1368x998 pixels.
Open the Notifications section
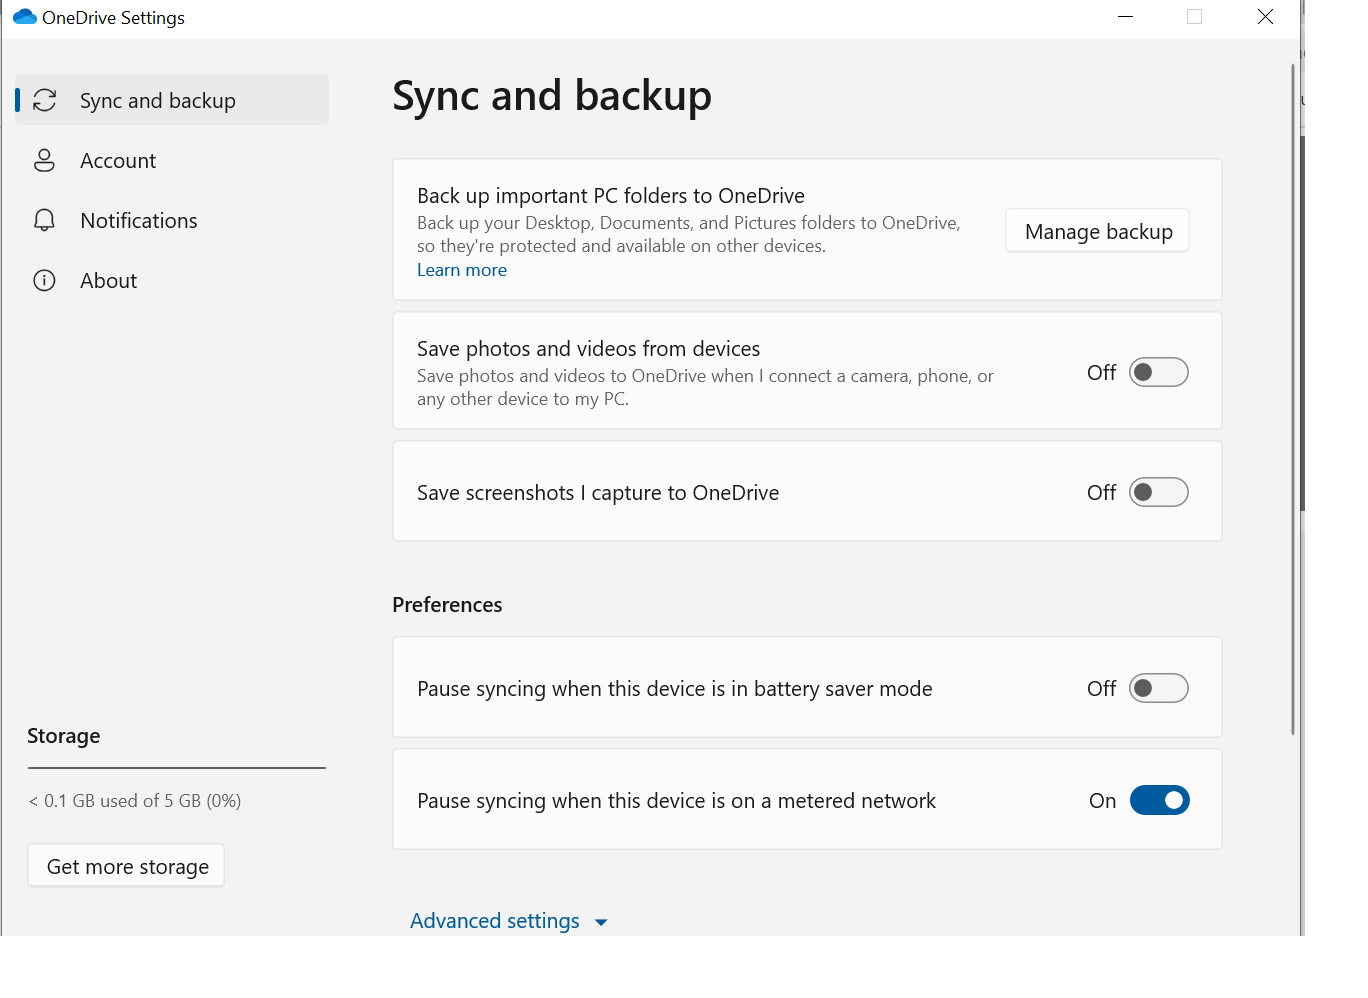[x=172, y=220]
